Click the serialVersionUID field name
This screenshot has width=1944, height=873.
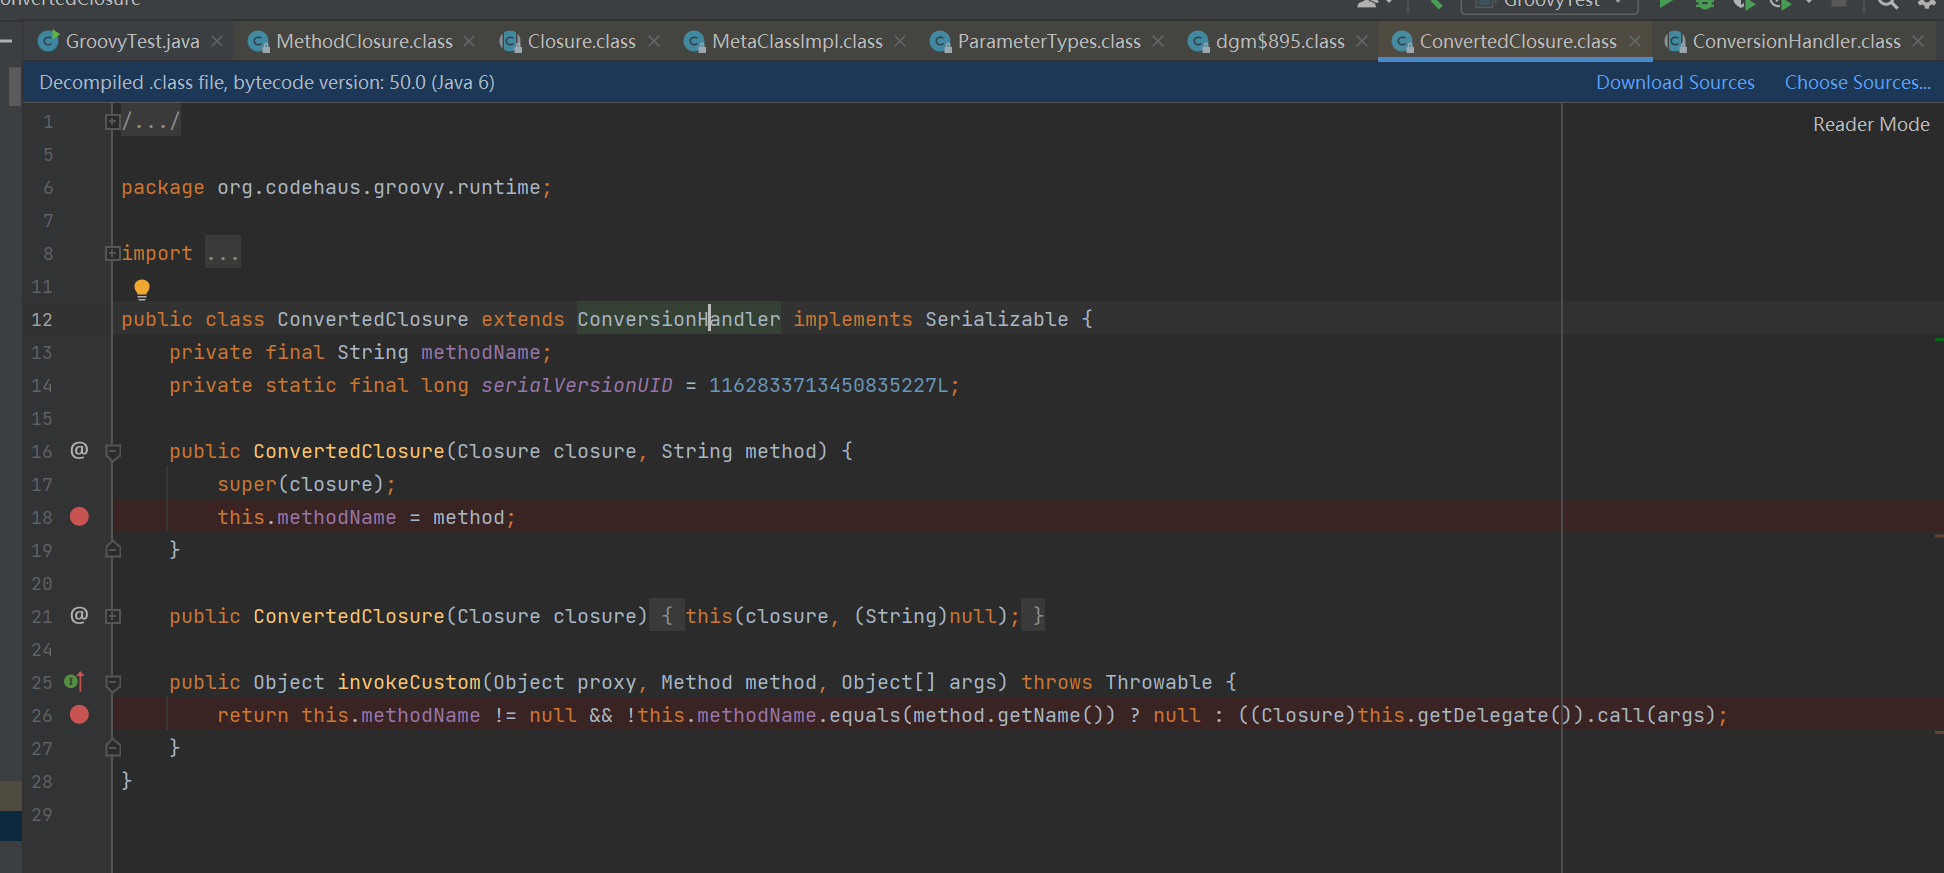point(577,385)
